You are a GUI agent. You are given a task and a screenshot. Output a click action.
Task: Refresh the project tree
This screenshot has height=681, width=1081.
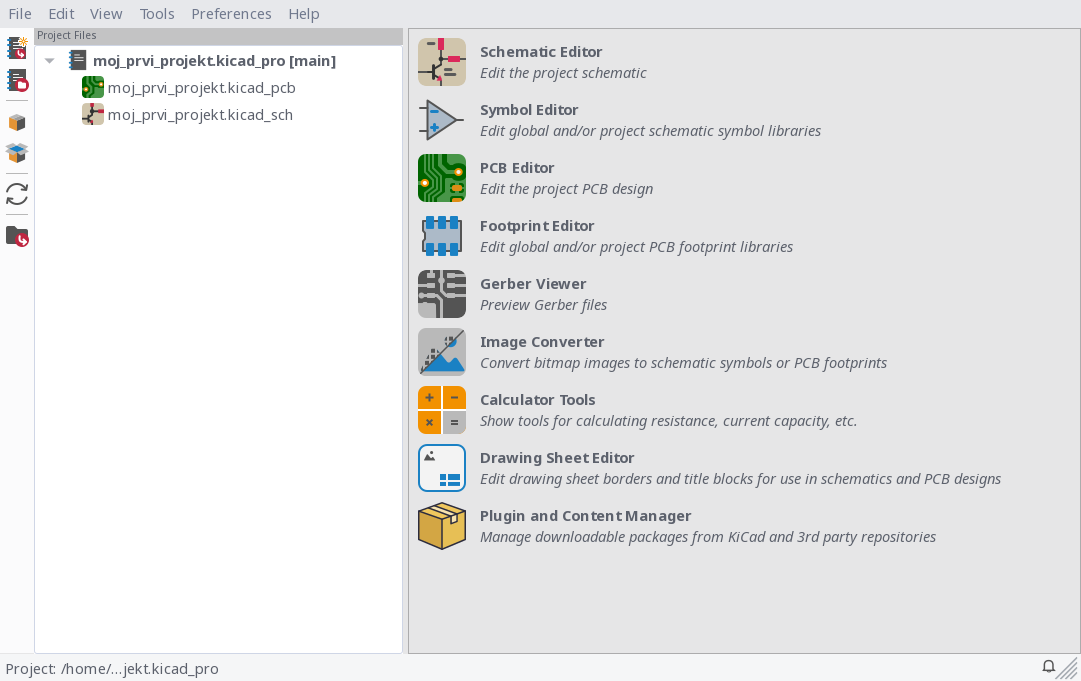coord(17,194)
